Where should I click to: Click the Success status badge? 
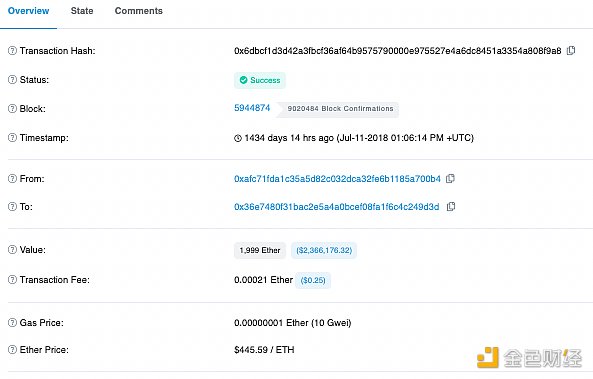click(x=260, y=80)
